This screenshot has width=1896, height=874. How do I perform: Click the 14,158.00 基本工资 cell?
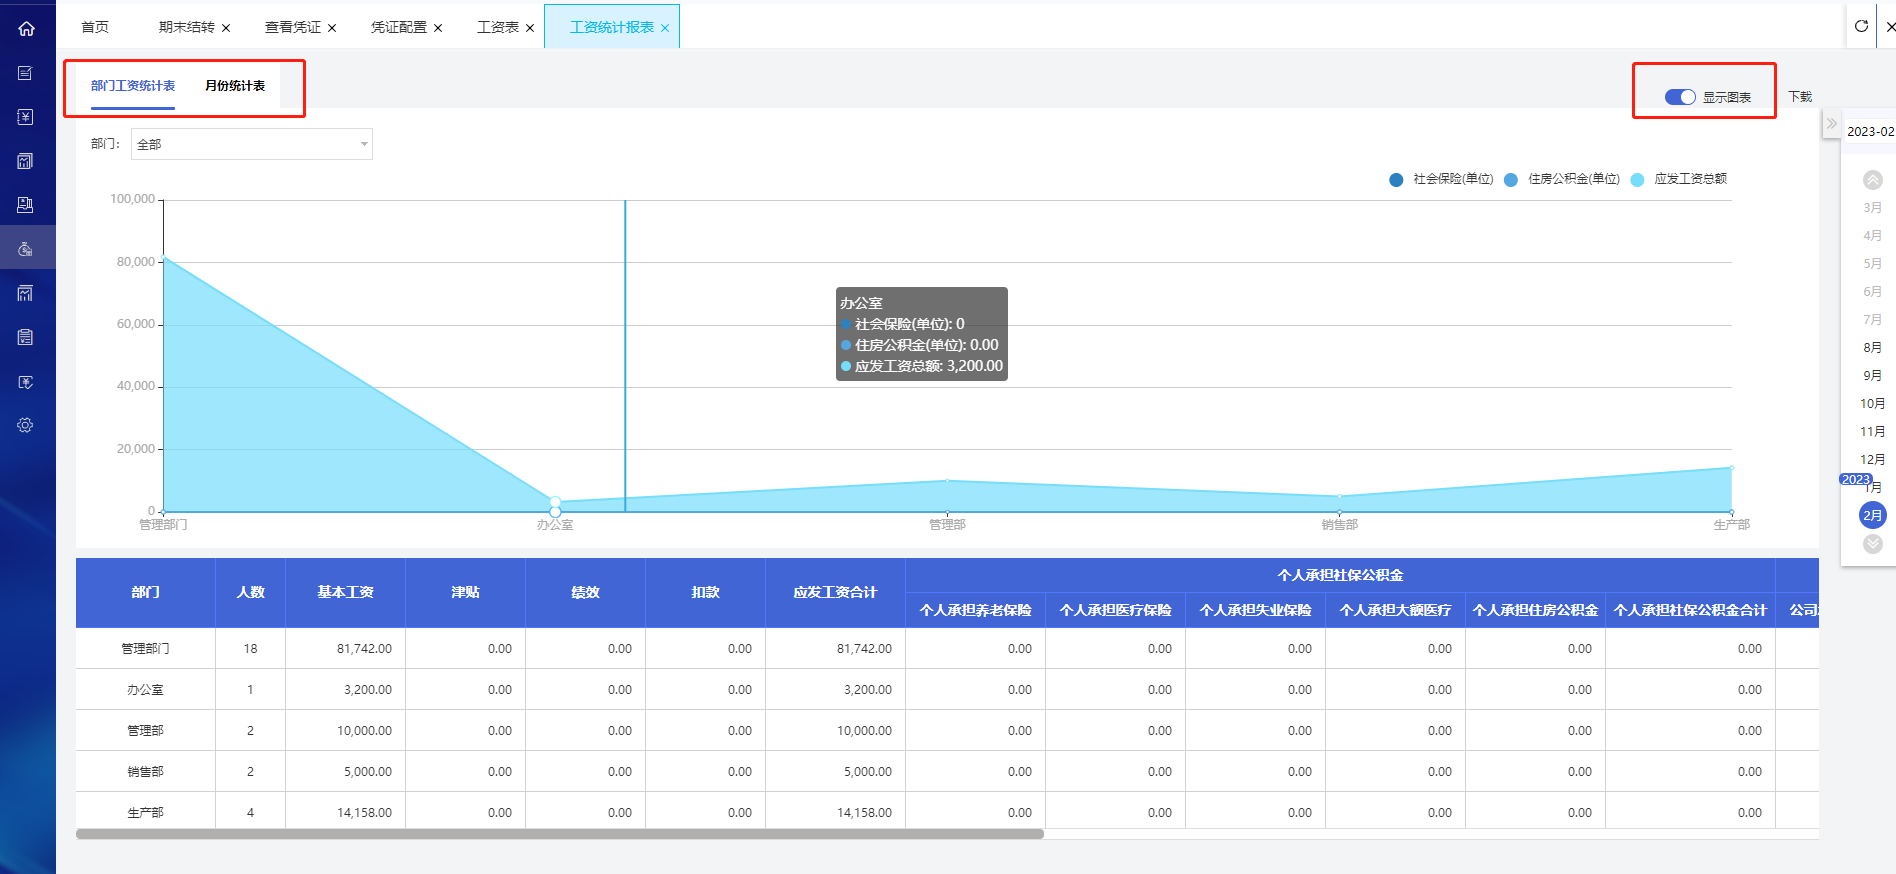(346, 813)
